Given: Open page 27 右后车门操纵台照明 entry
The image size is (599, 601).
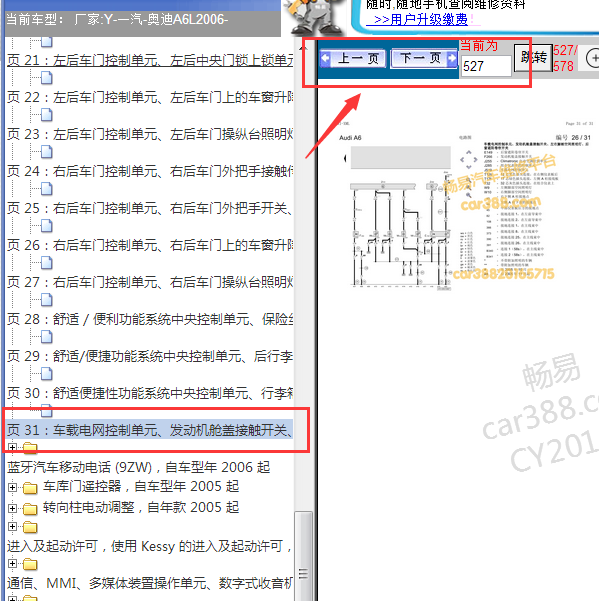Looking at the screenshot, I should 150,282.
